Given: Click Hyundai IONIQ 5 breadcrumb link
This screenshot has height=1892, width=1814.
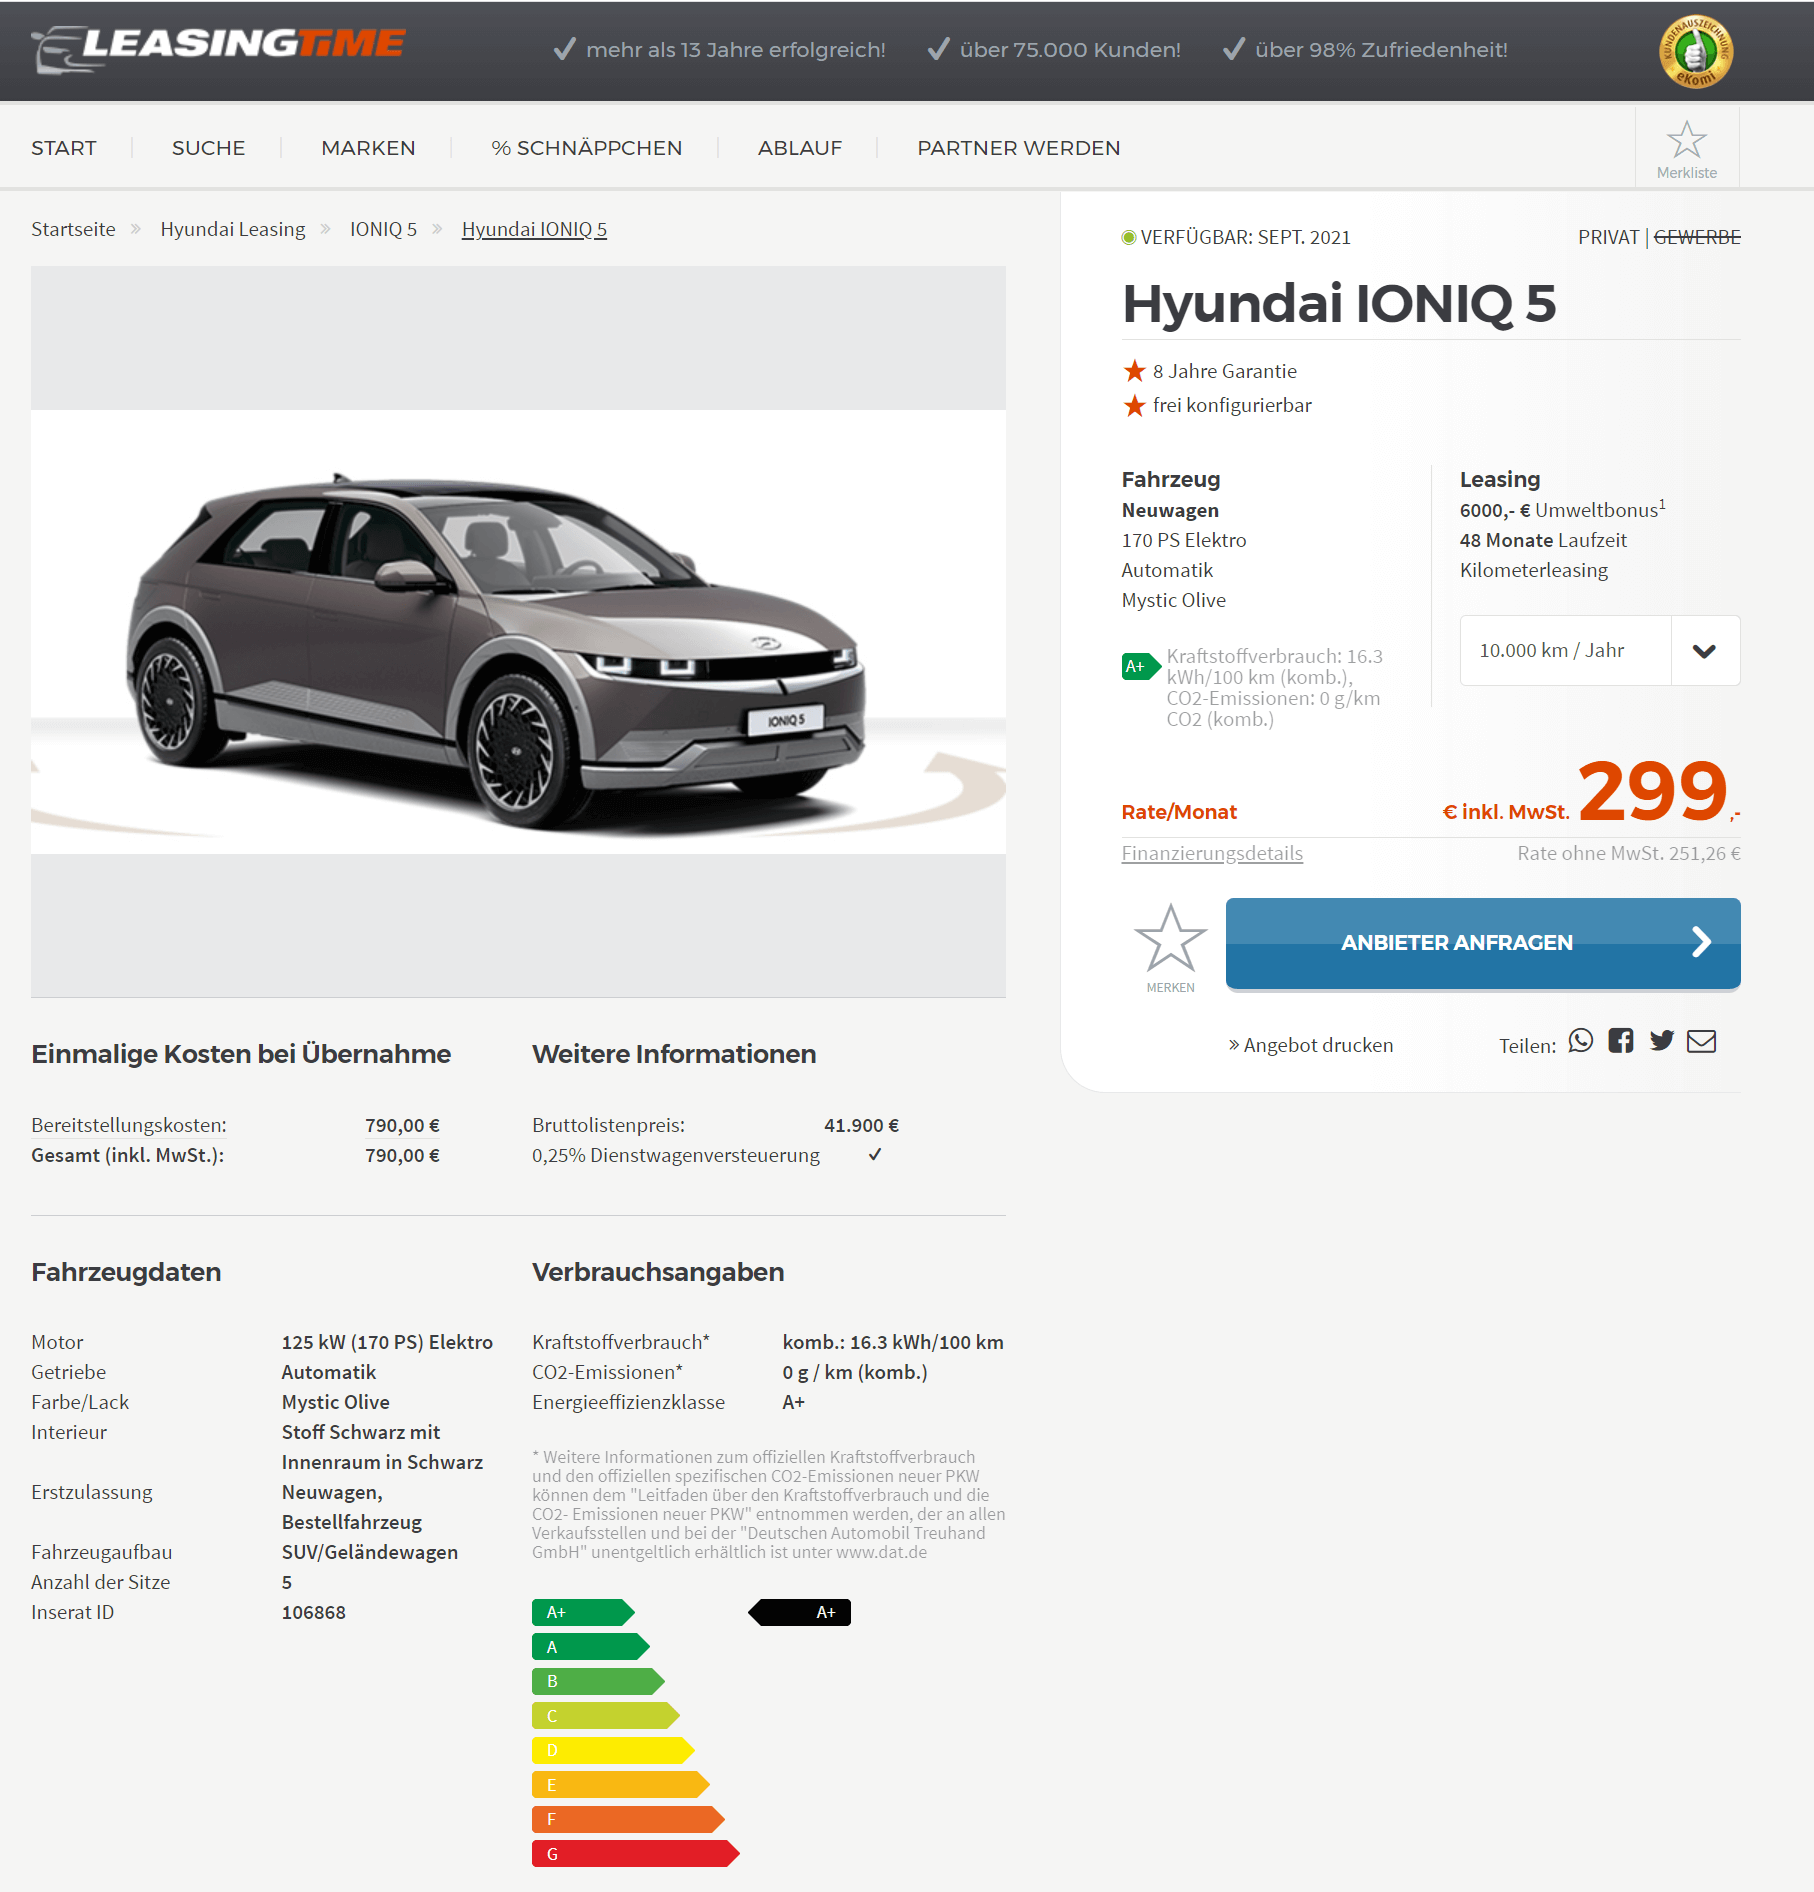Looking at the screenshot, I should [x=534, y=229].
